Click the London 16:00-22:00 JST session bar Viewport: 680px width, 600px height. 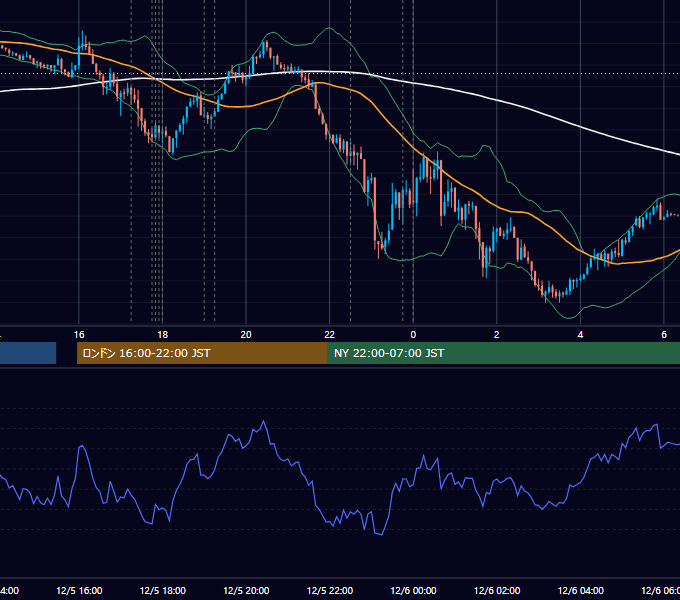[202, 353]
